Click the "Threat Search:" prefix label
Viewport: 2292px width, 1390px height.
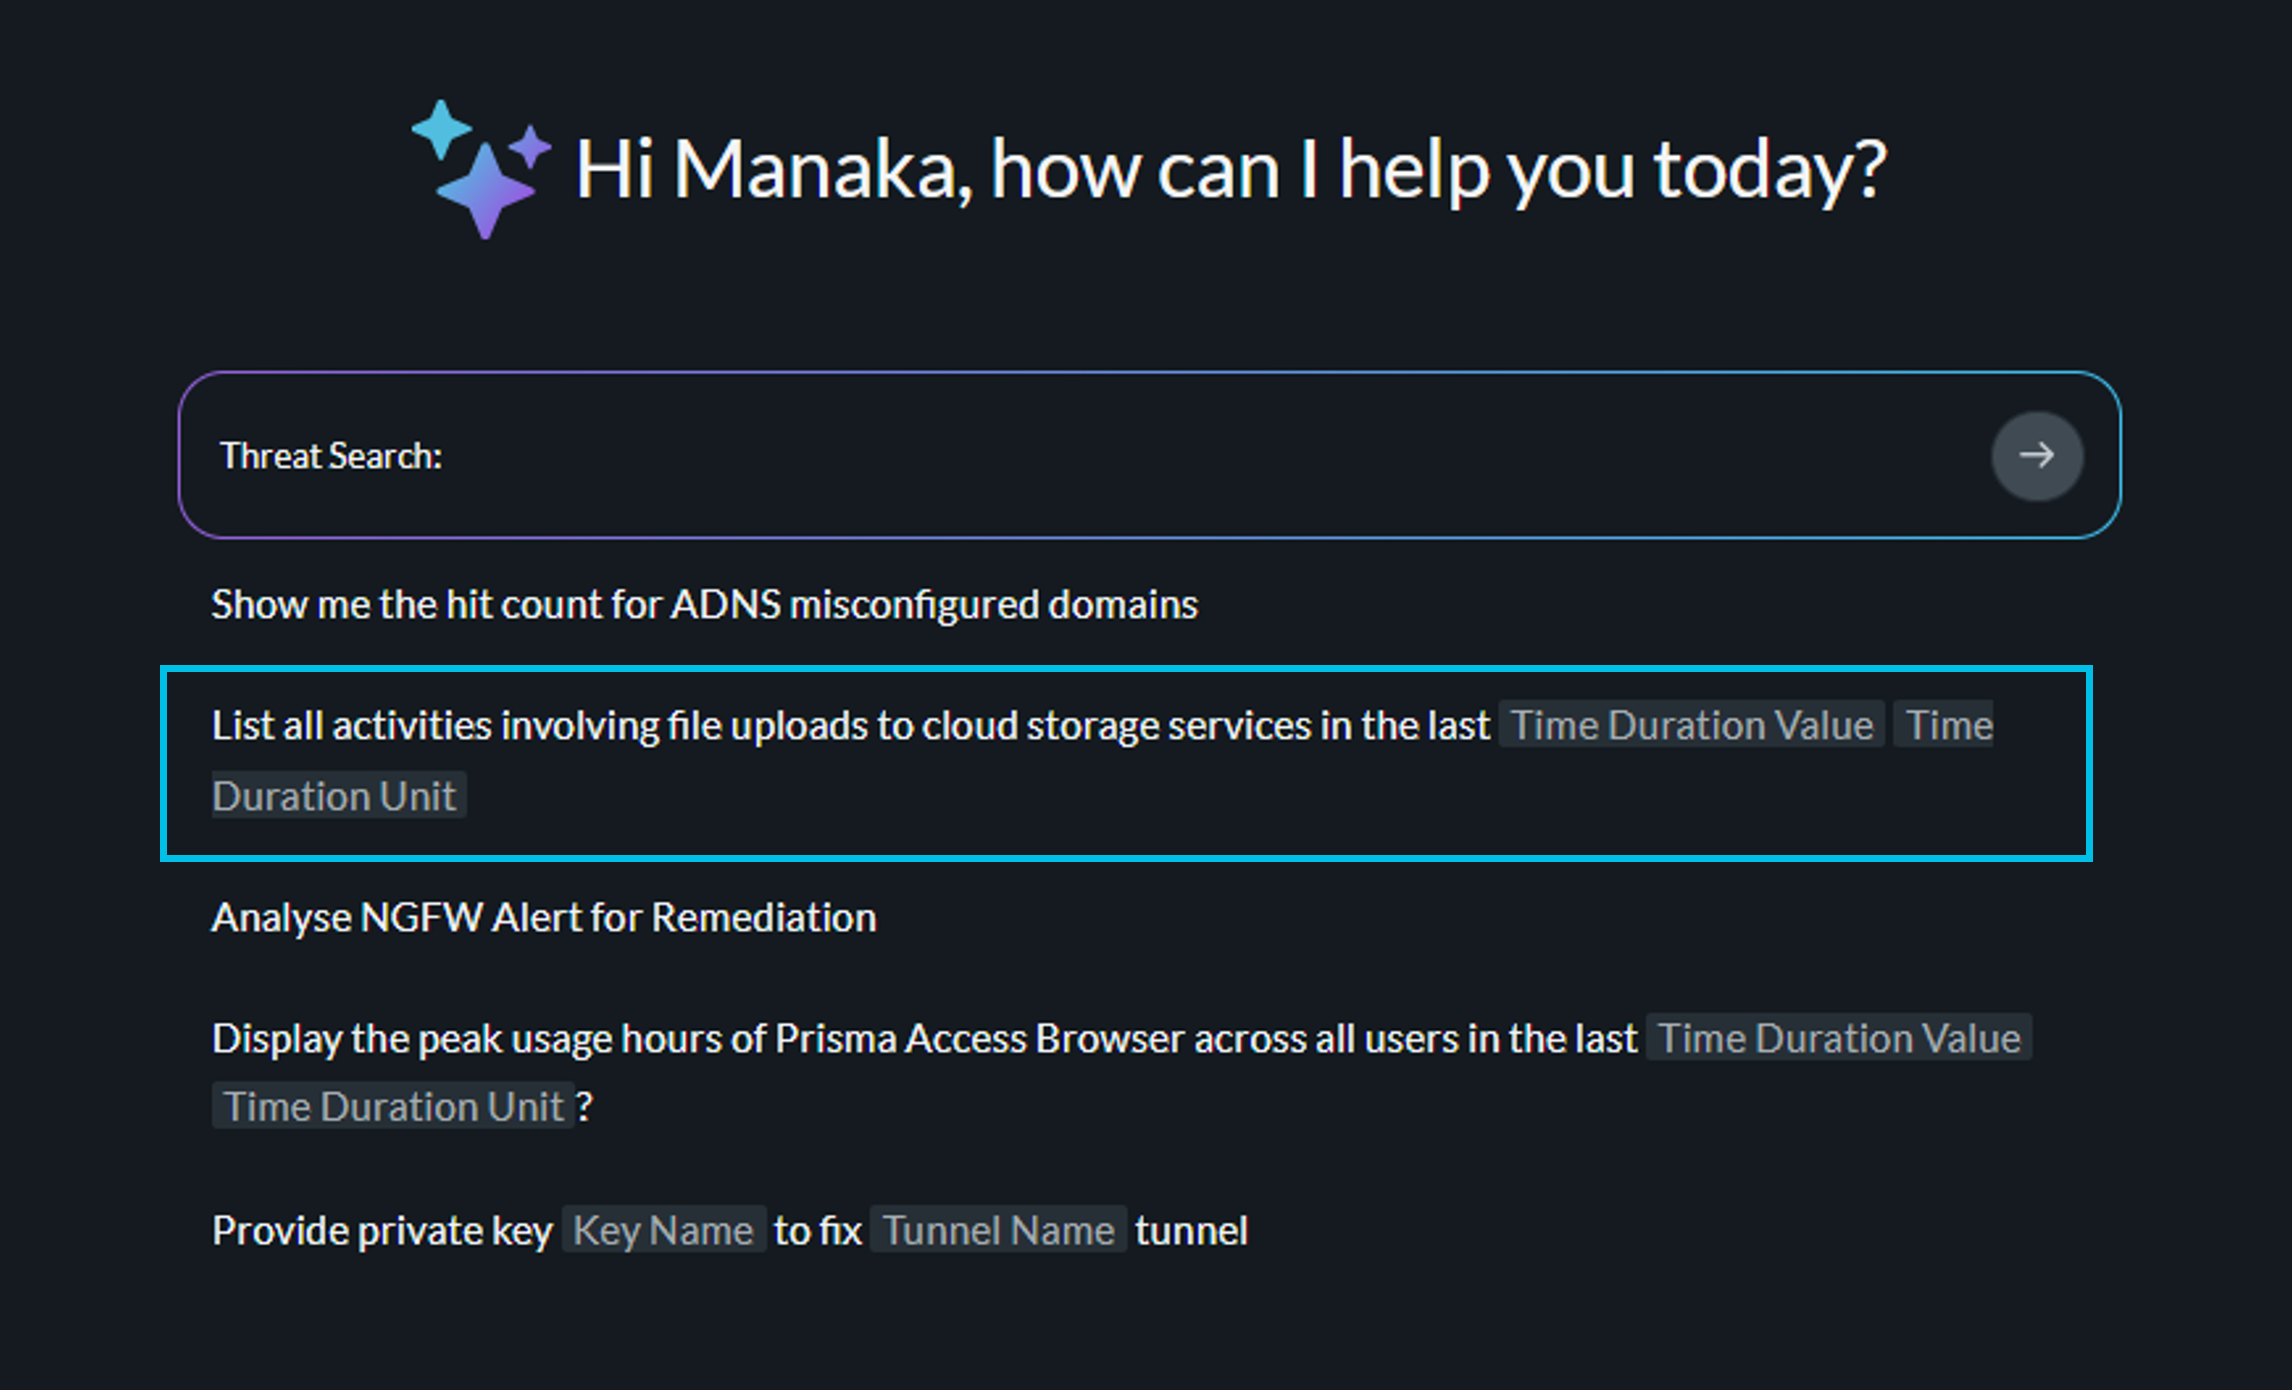coord(331,456)
